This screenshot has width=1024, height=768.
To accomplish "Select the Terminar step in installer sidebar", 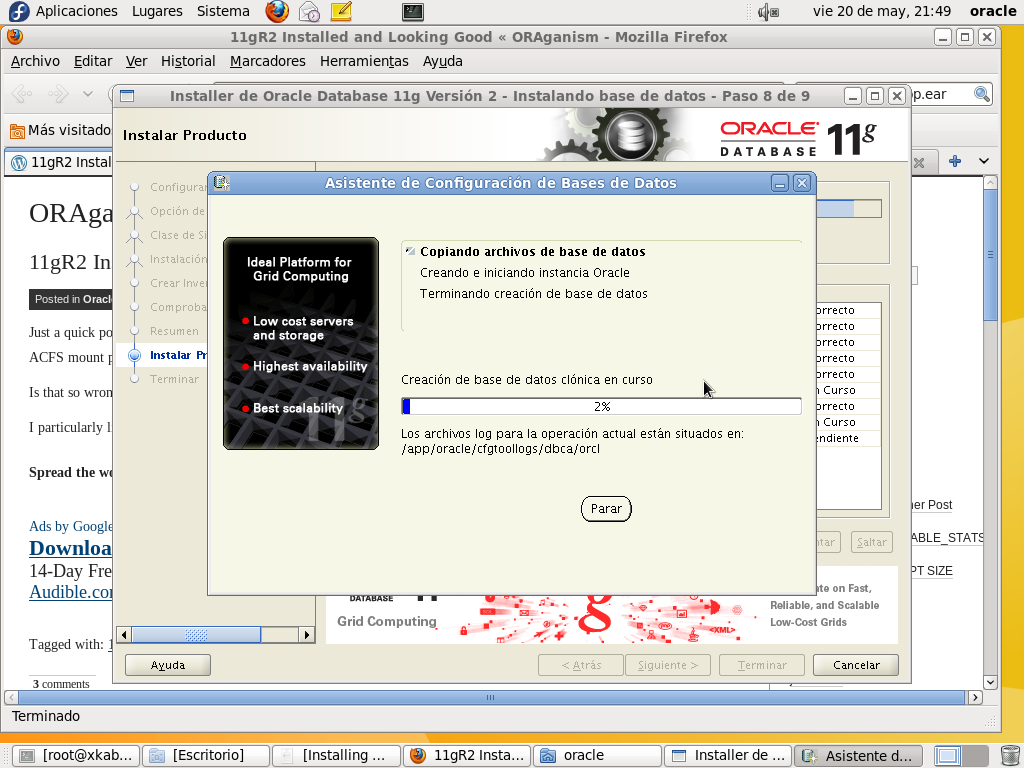I will [174, 379].
